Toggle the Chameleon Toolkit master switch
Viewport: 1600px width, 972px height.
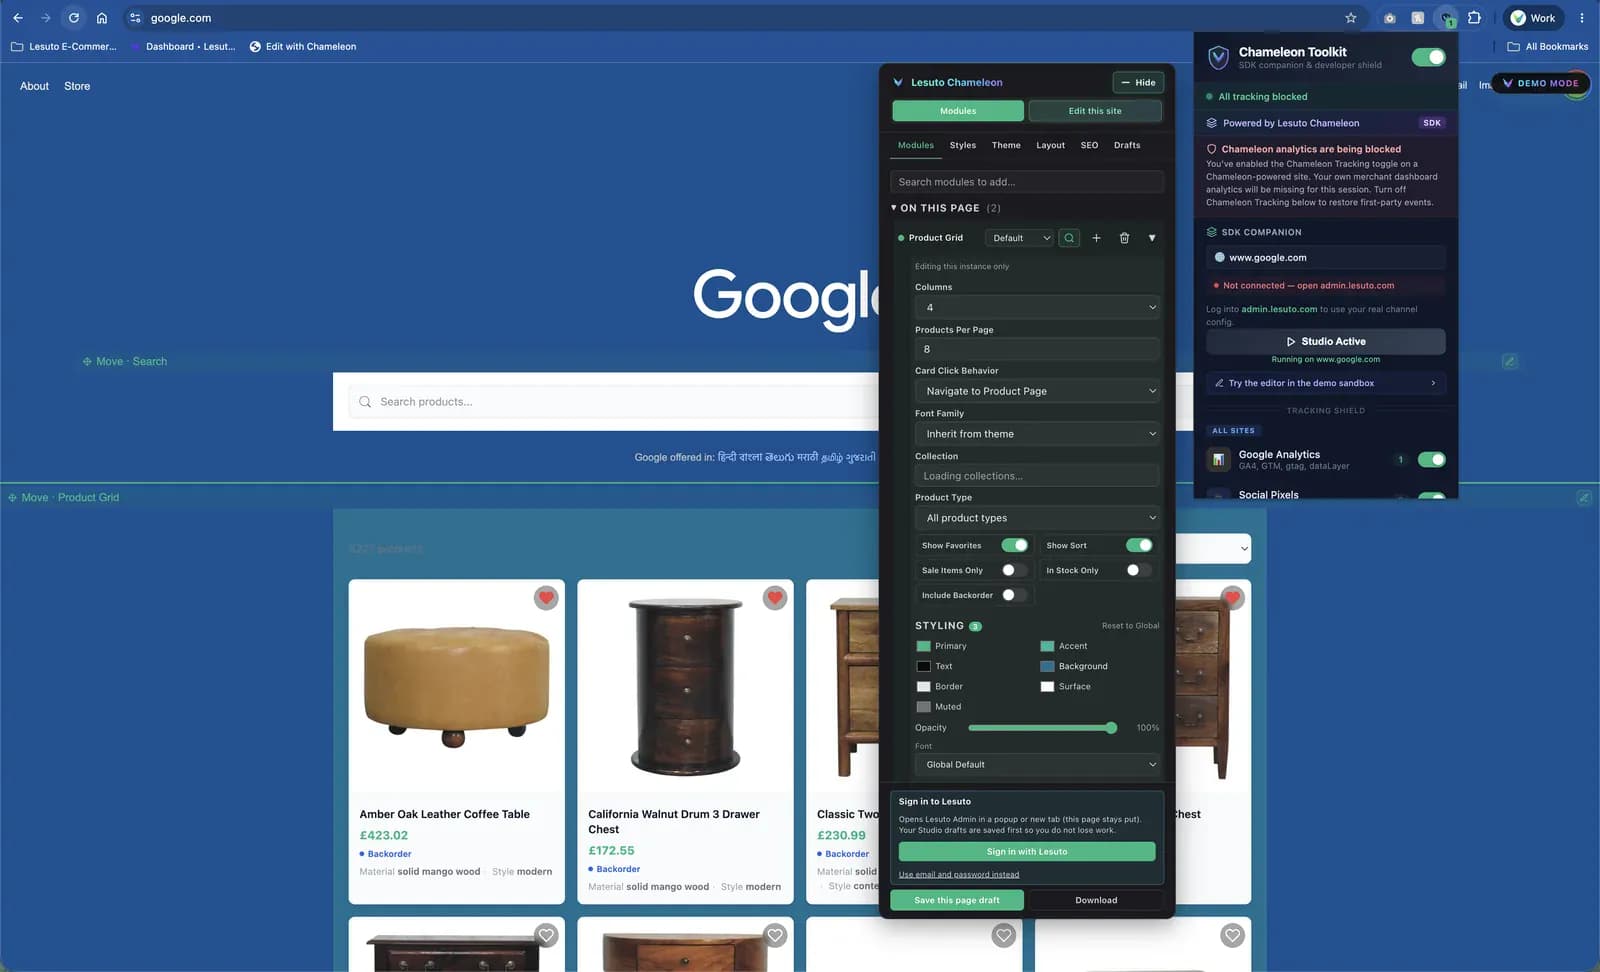tap(1428, 58)
